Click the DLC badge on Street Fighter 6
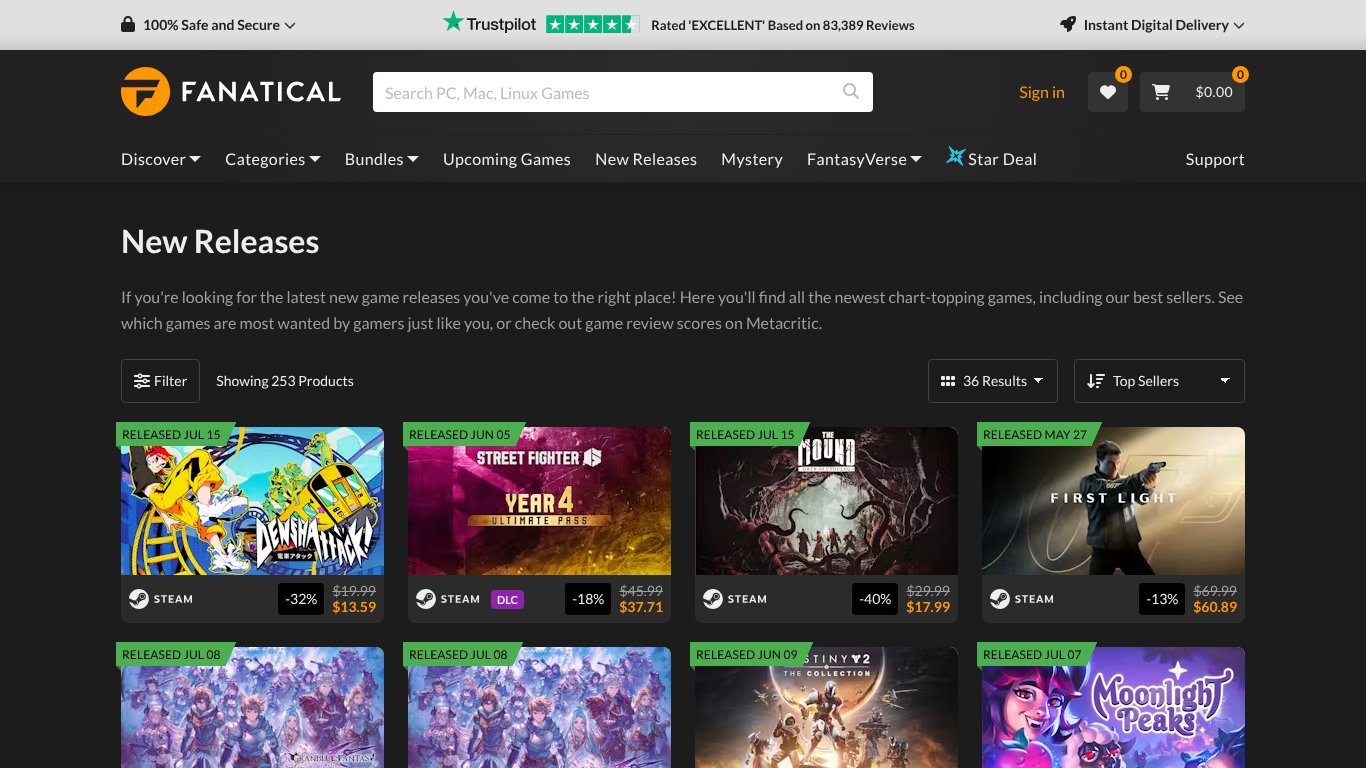 (507, 599)
